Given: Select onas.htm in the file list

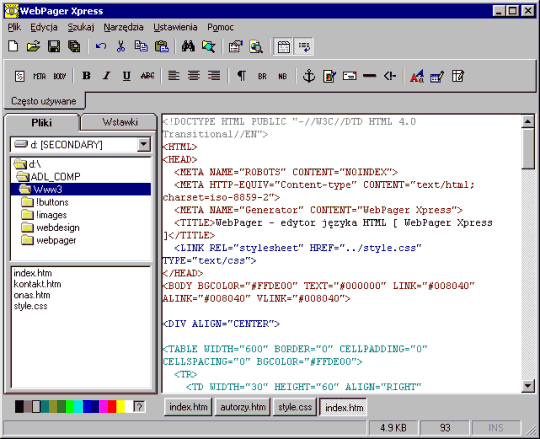Looking at the screenshot, I should coord(32,295).
